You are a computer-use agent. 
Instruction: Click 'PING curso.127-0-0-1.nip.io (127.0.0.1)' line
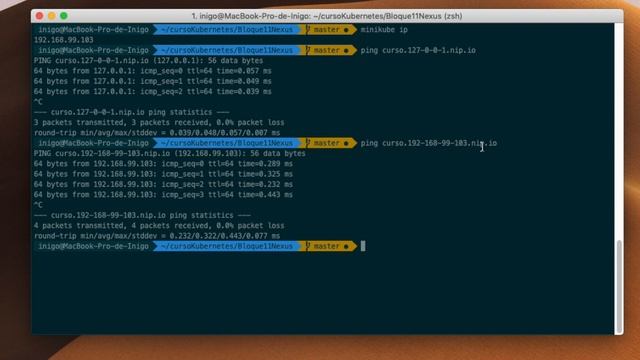click(148, 60)
